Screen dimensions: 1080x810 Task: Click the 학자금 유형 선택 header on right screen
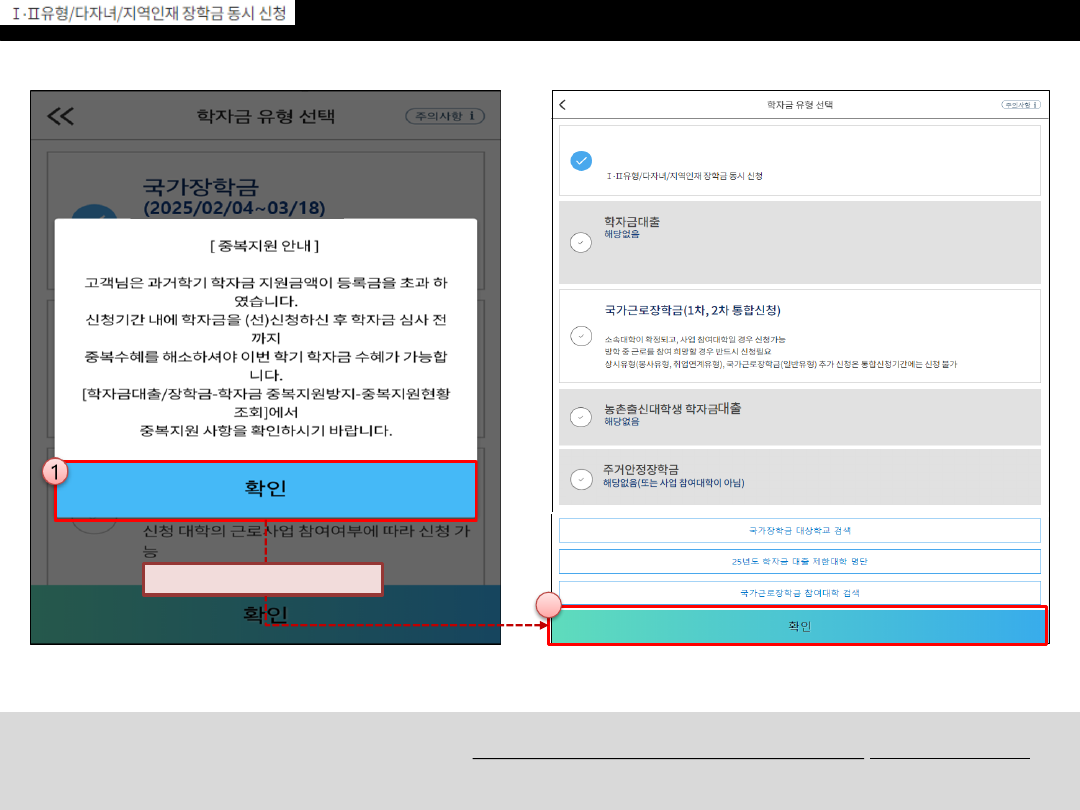pyautogui.click(x=799, y=104)
